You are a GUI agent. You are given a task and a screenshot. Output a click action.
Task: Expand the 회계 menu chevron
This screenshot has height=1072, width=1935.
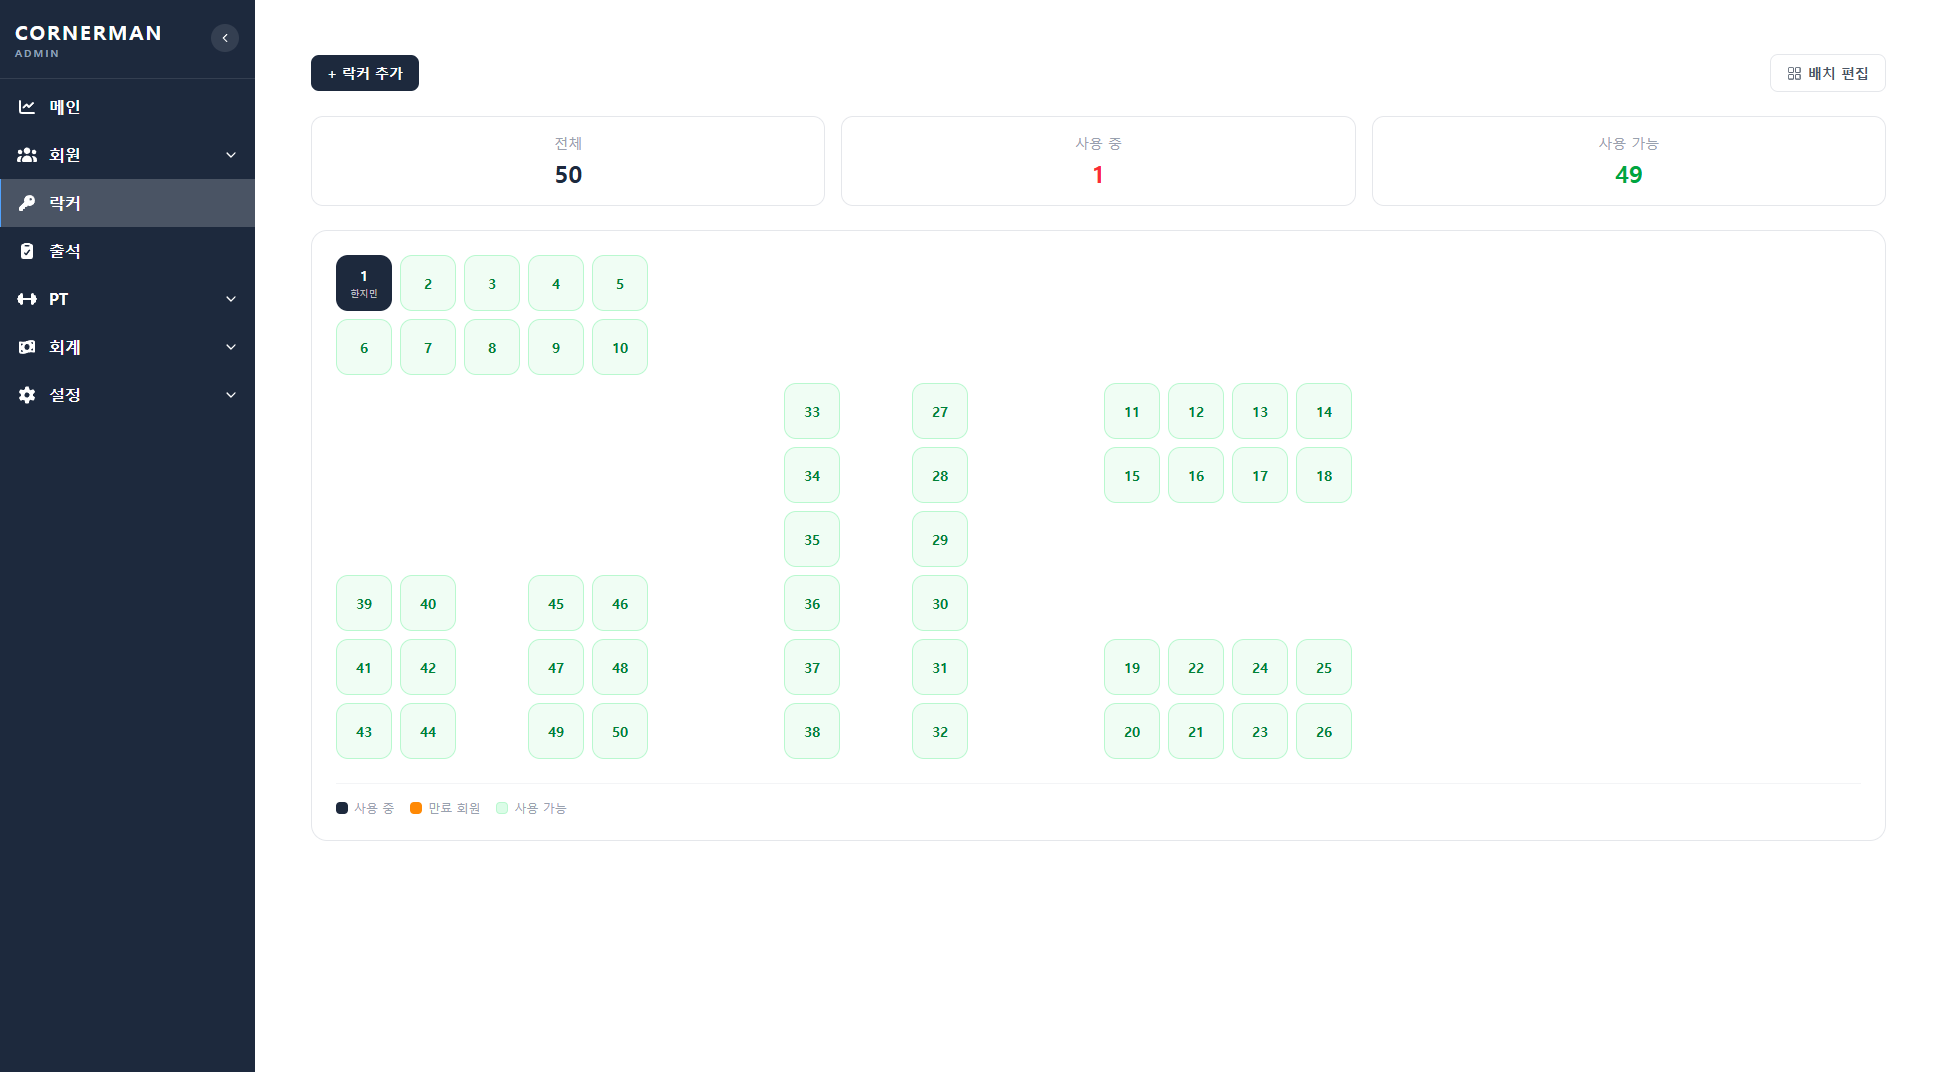coord(231,347)
